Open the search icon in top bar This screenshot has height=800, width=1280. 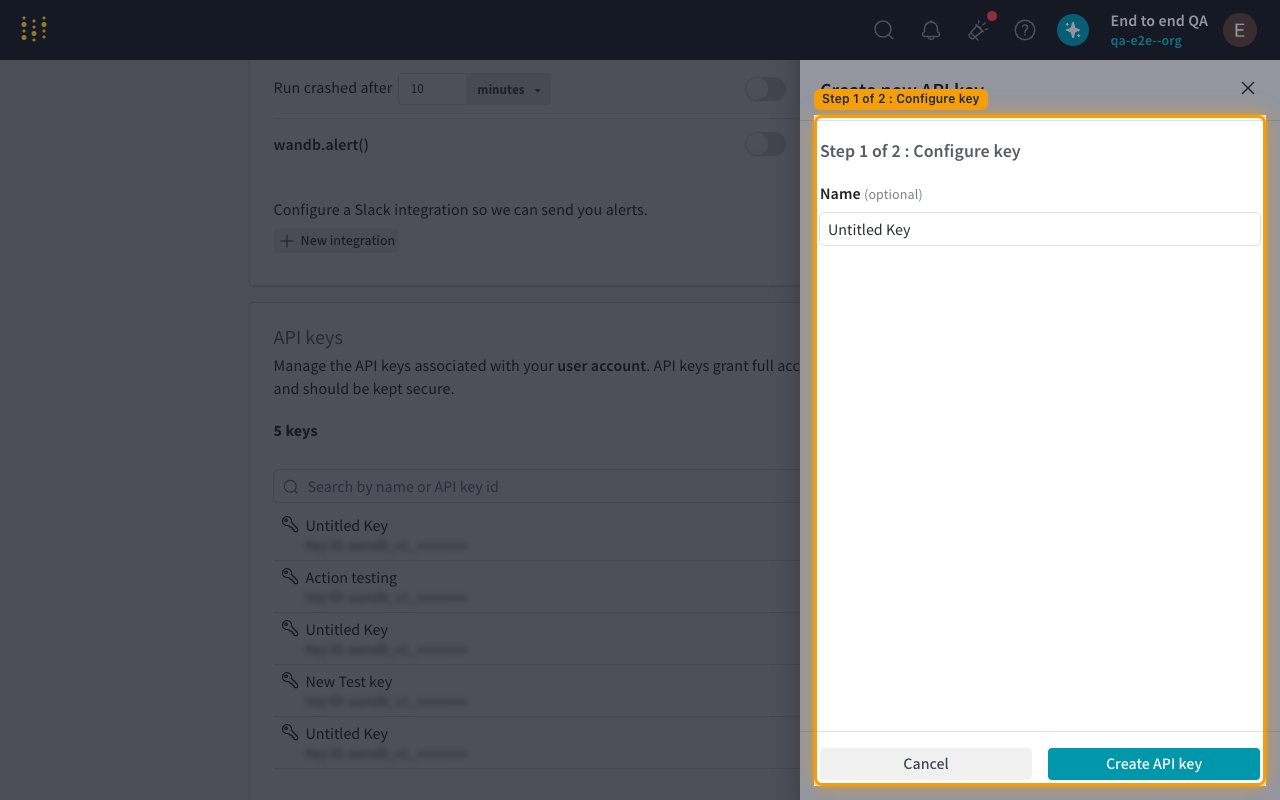click(884, 30)
